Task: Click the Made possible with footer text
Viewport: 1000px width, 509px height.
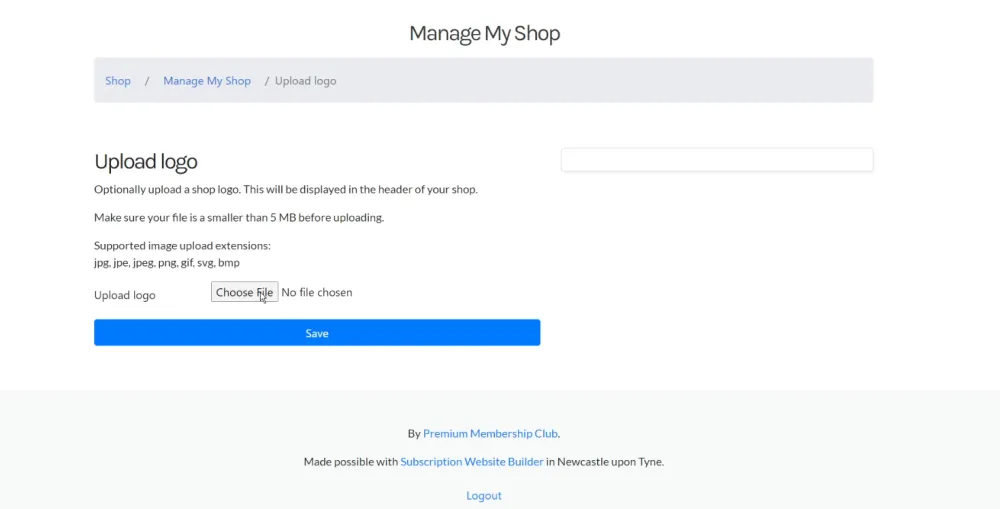Action: click(351, 462)
